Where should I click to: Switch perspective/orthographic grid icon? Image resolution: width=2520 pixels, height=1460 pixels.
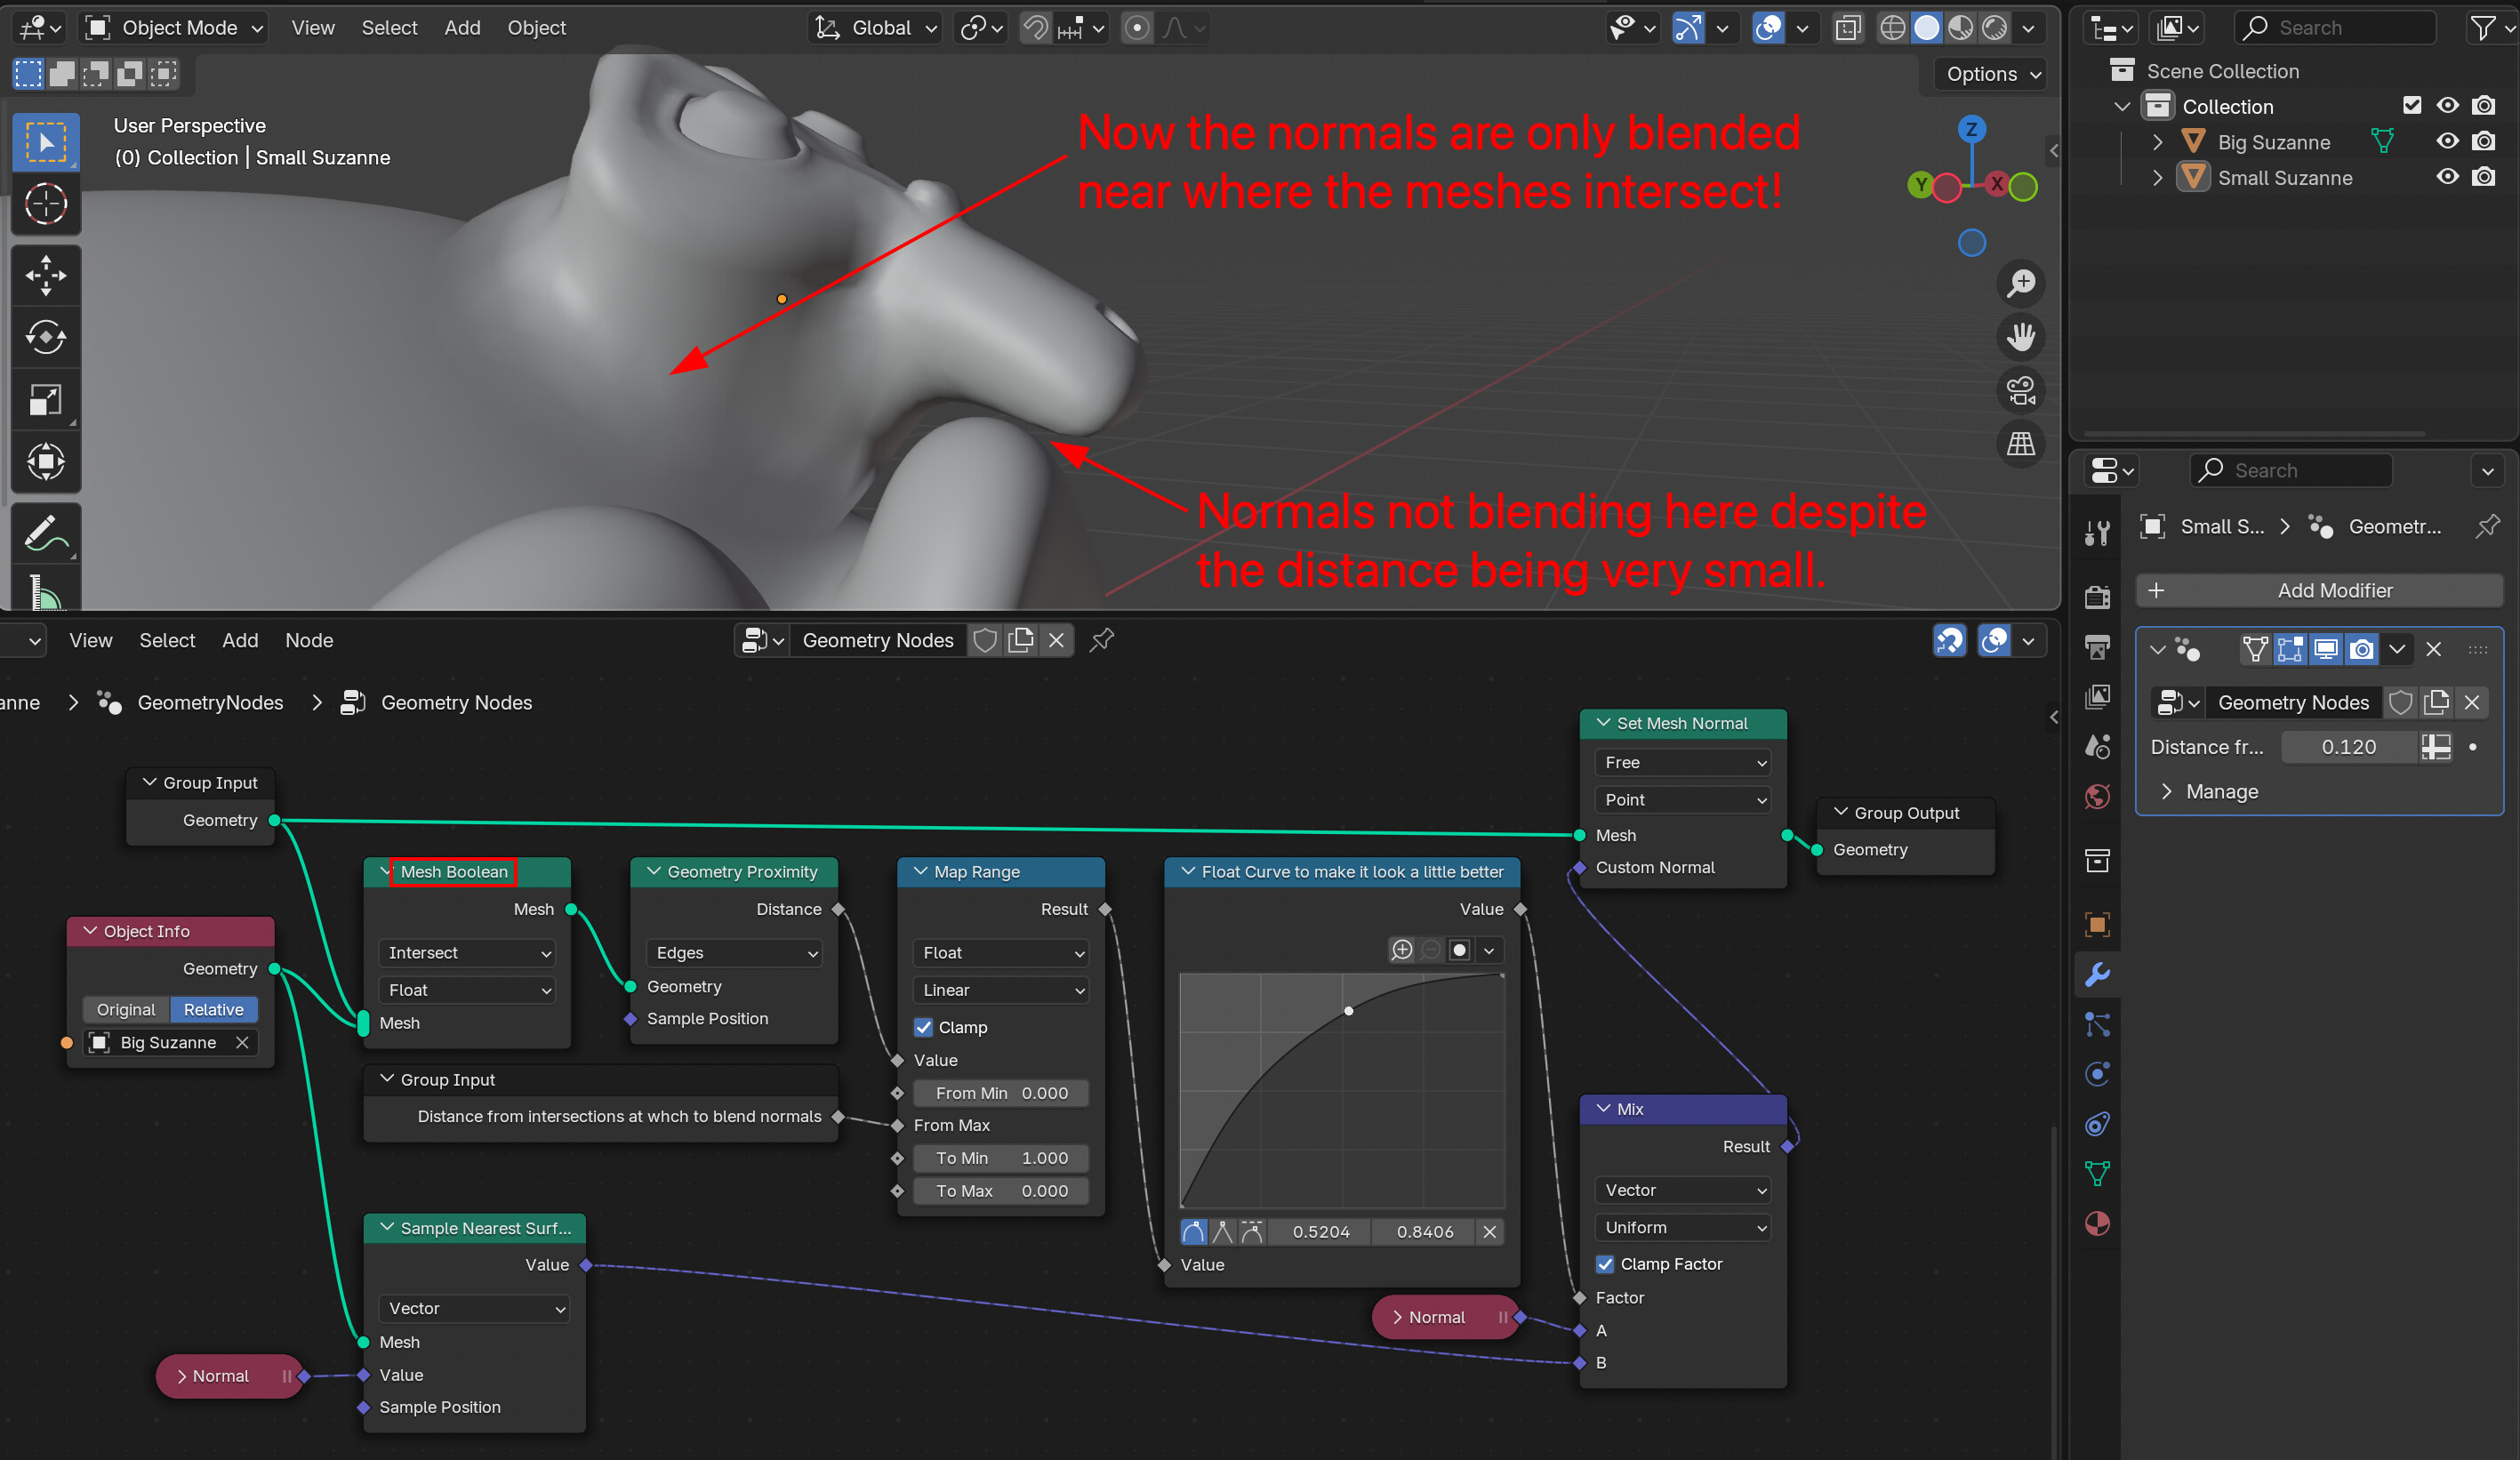(x=2021, y=443)
